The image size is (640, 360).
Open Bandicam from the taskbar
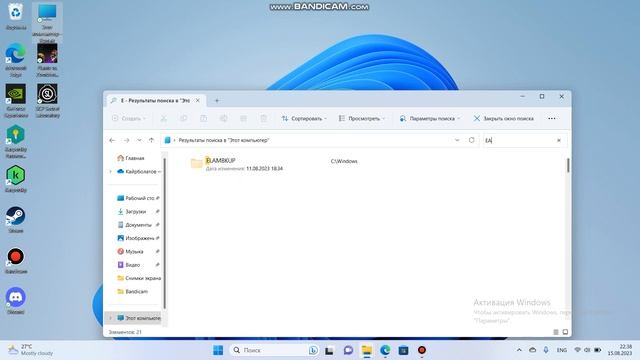(422, 350)
